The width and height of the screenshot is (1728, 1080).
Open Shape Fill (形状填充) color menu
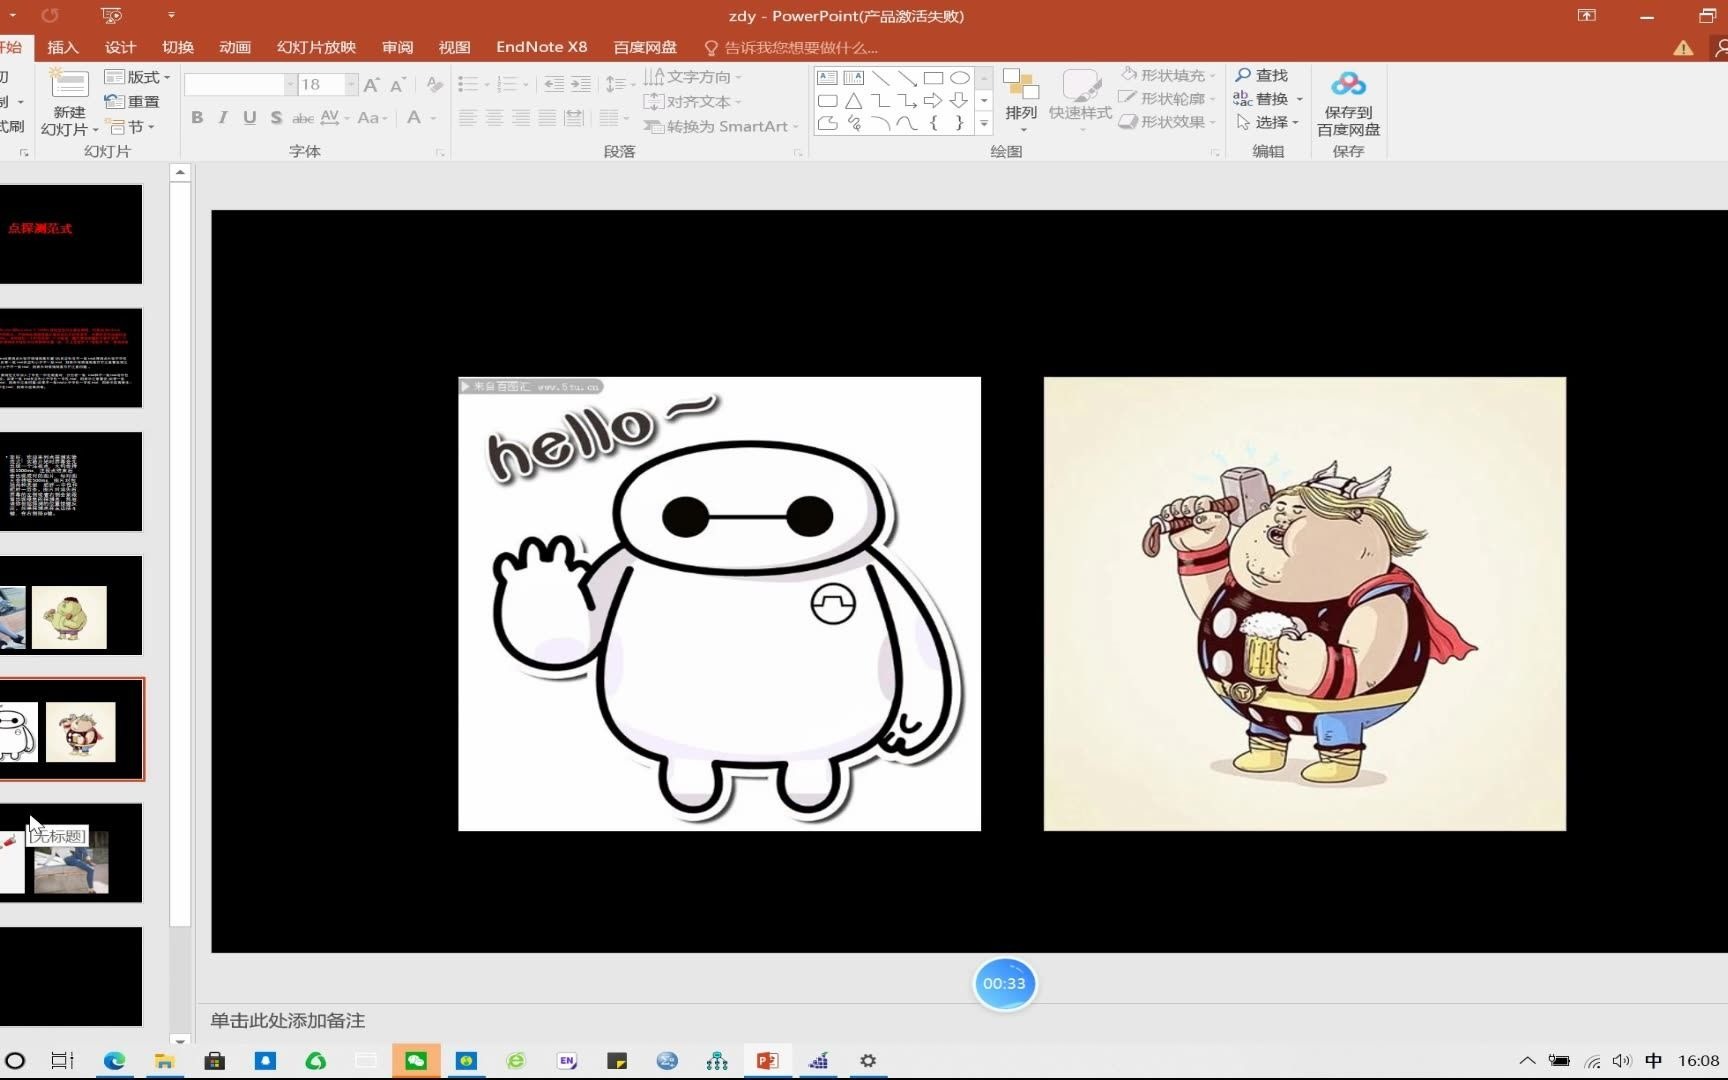pyautogui.click(x=1168, y=75)
